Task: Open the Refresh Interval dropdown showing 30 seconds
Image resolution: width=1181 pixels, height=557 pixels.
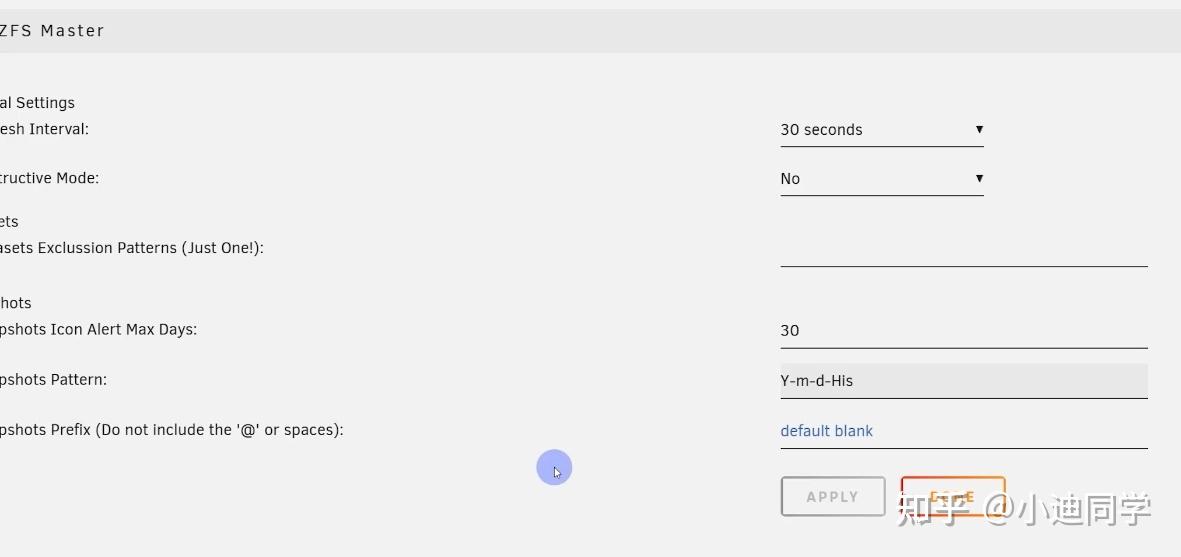Action: coord(870,130)
